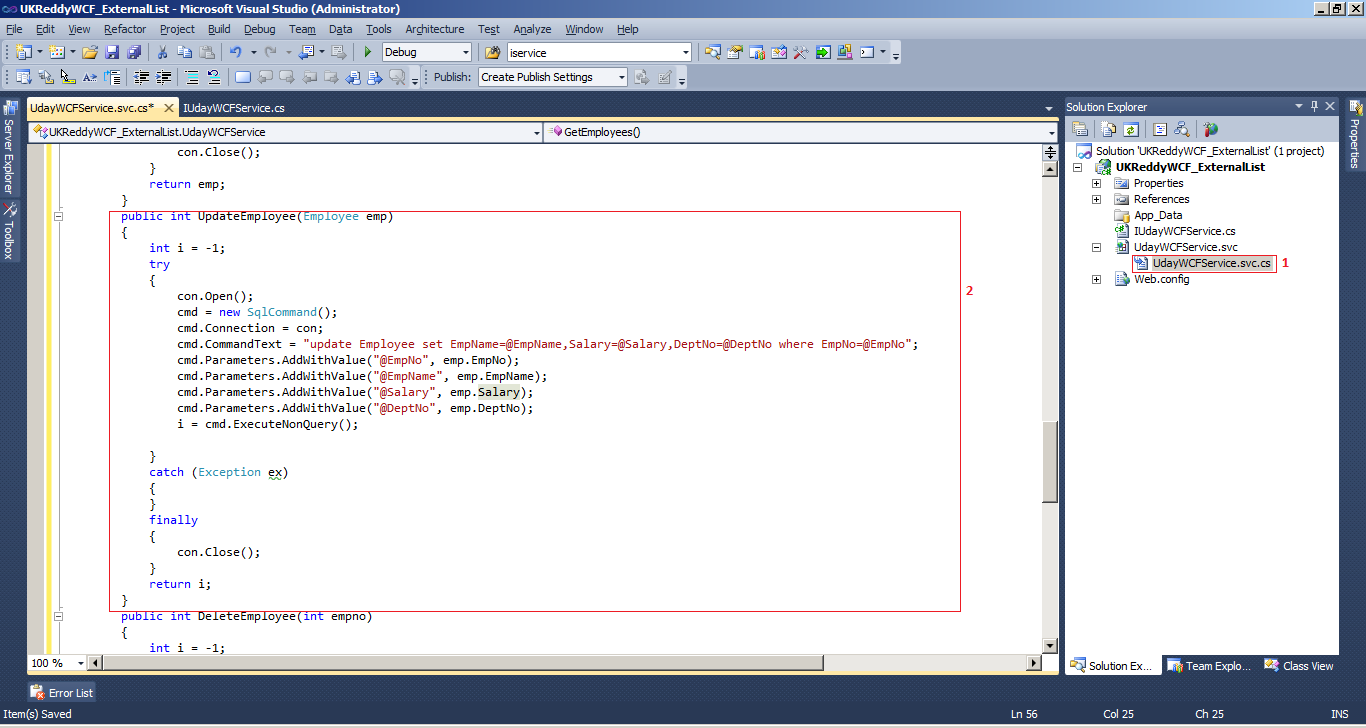Close the UdayWCFService.svc.cs tab
This screenshot has width=1366, height=728.
point(169,107)
